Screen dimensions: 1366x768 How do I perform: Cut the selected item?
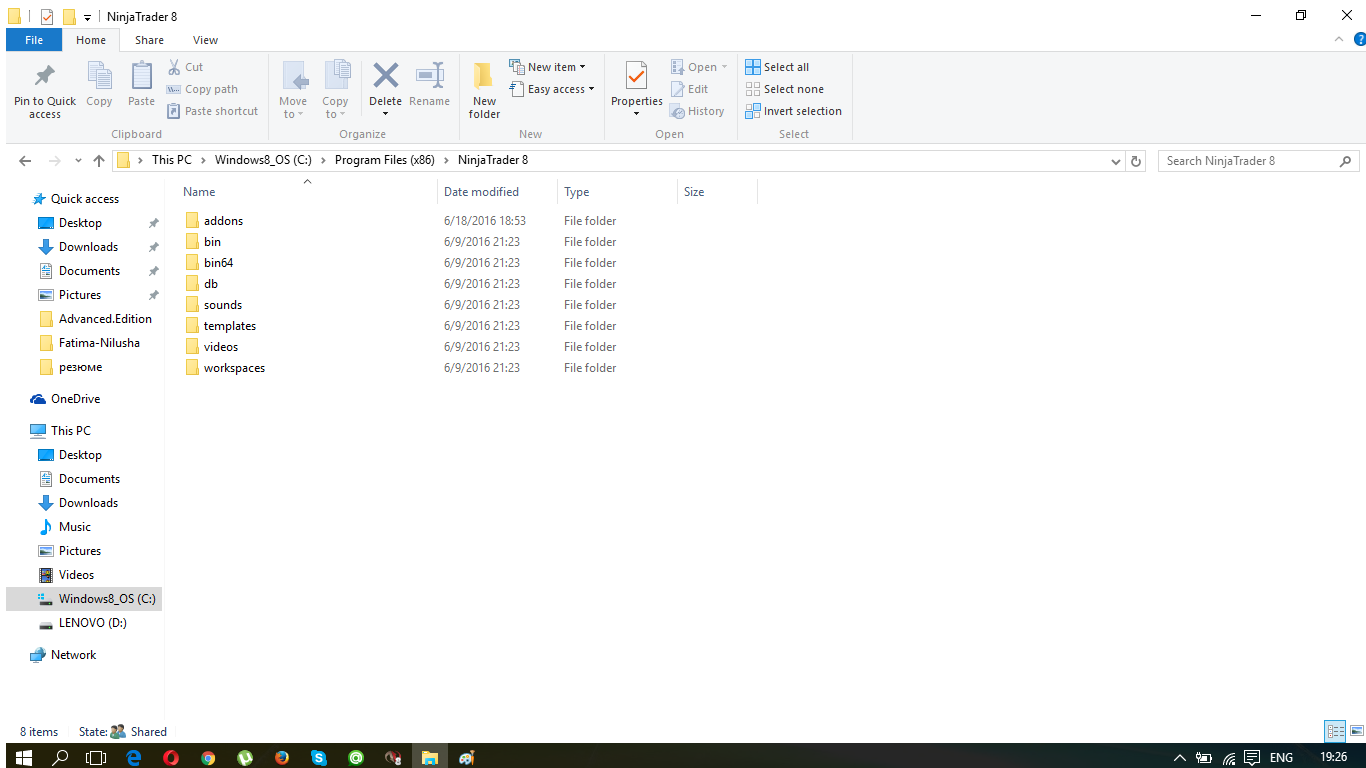pos(184,67)
